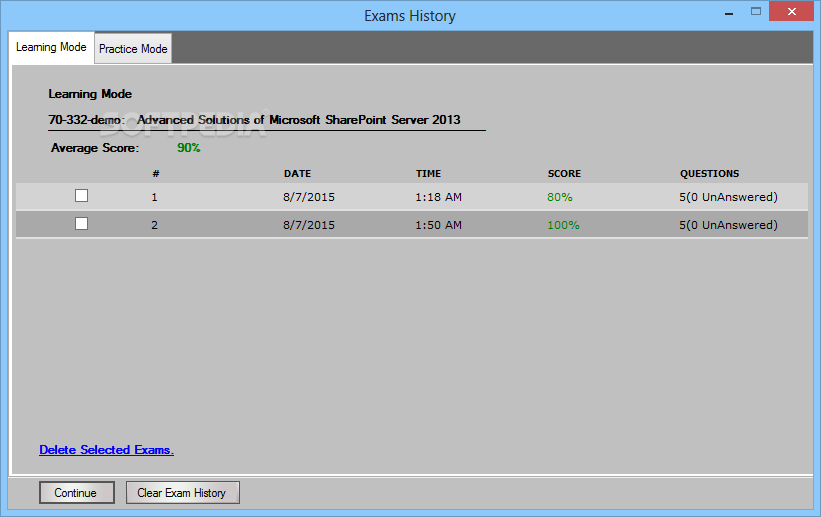Viewport: 821px width, 517px height.
Task: Click exam number 1 cell
Action: click(154, 197)
